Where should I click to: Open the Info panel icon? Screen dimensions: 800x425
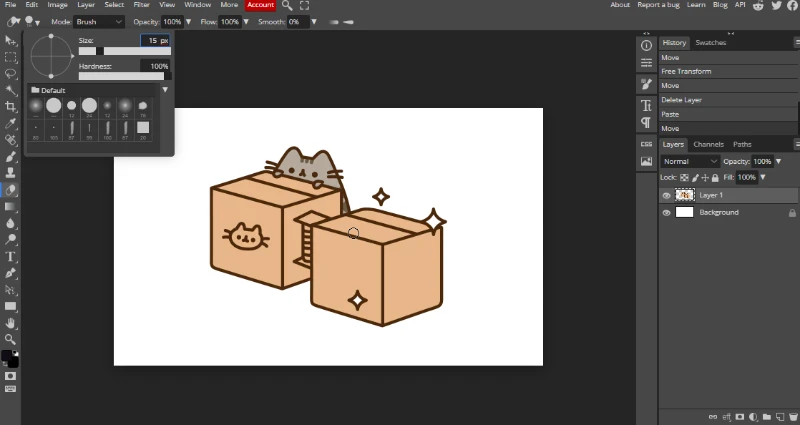point(646,45)
